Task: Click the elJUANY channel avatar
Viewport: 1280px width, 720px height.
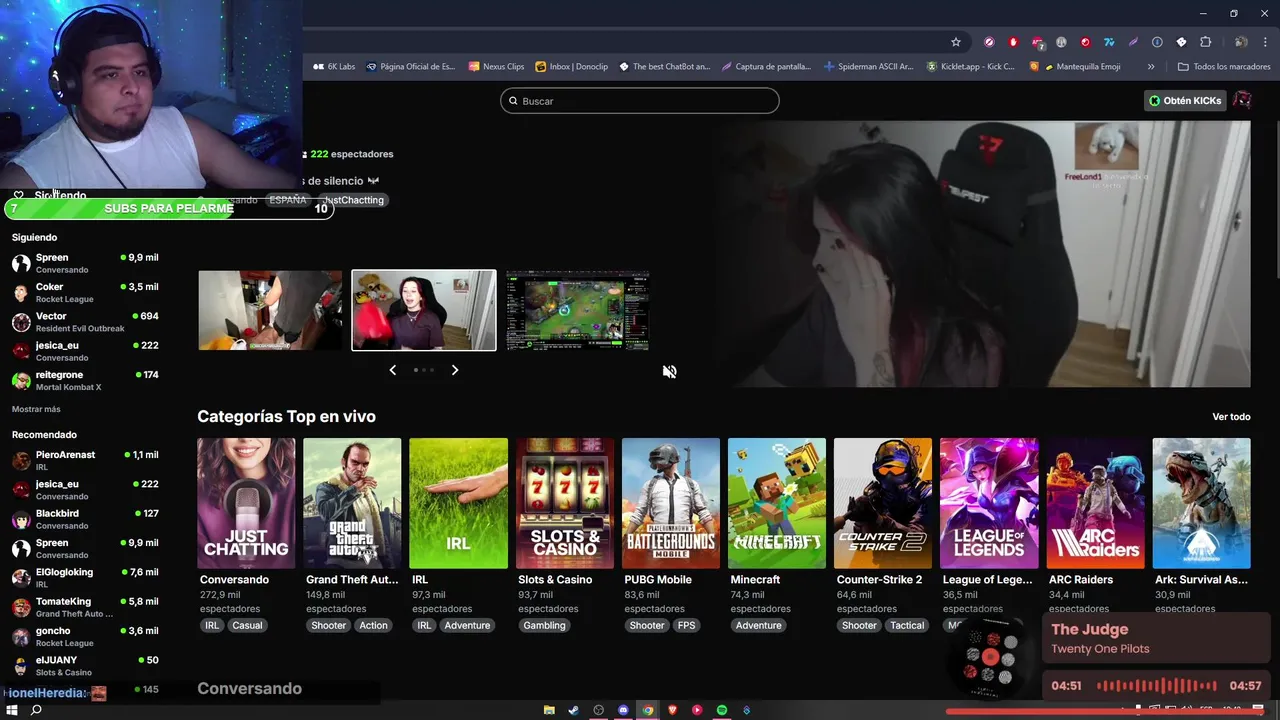Action: click(x=21, y=667)
